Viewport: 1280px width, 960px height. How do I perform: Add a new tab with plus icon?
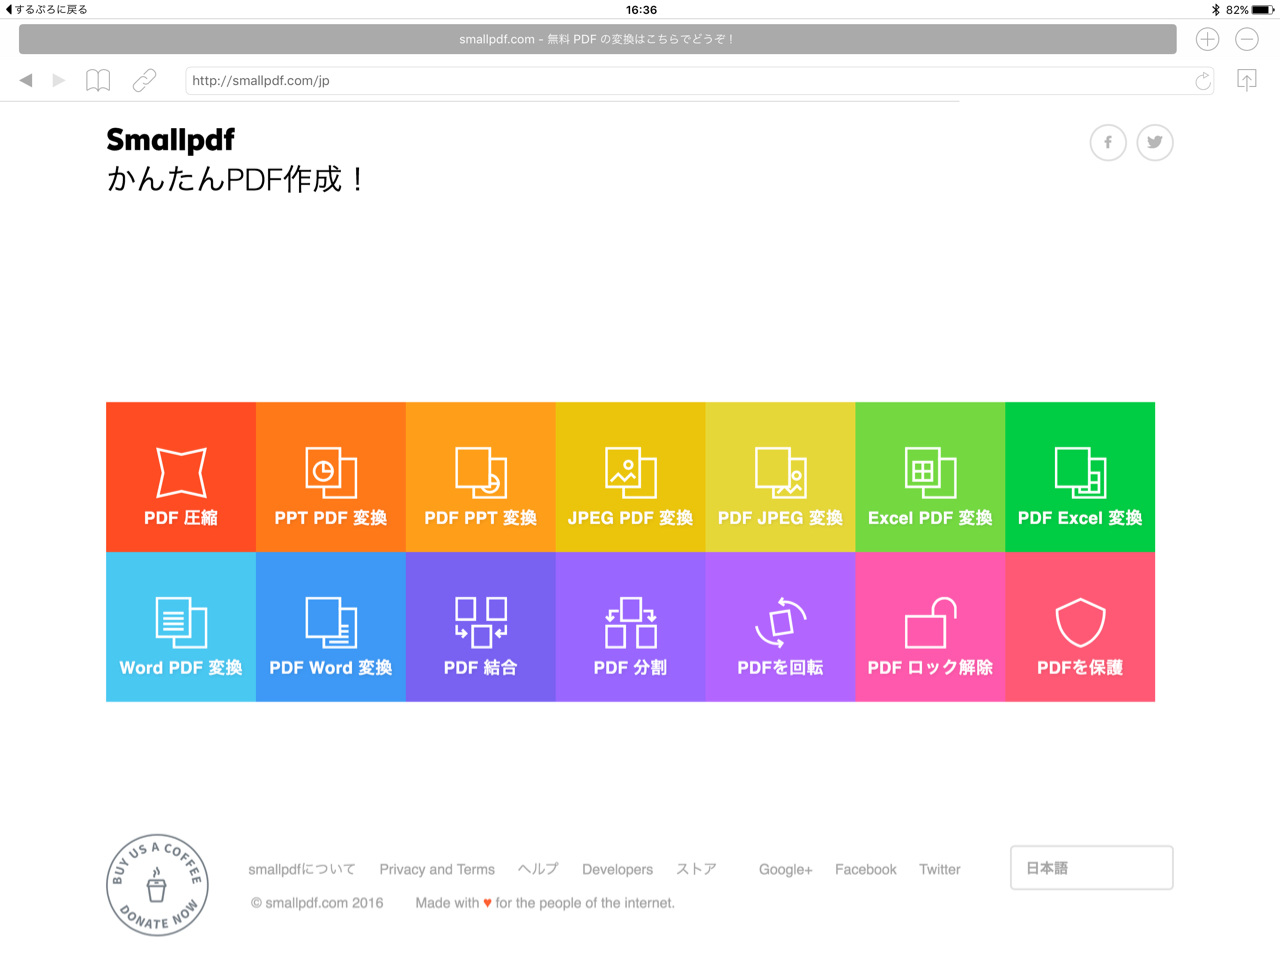click(x=1208, y=39)
